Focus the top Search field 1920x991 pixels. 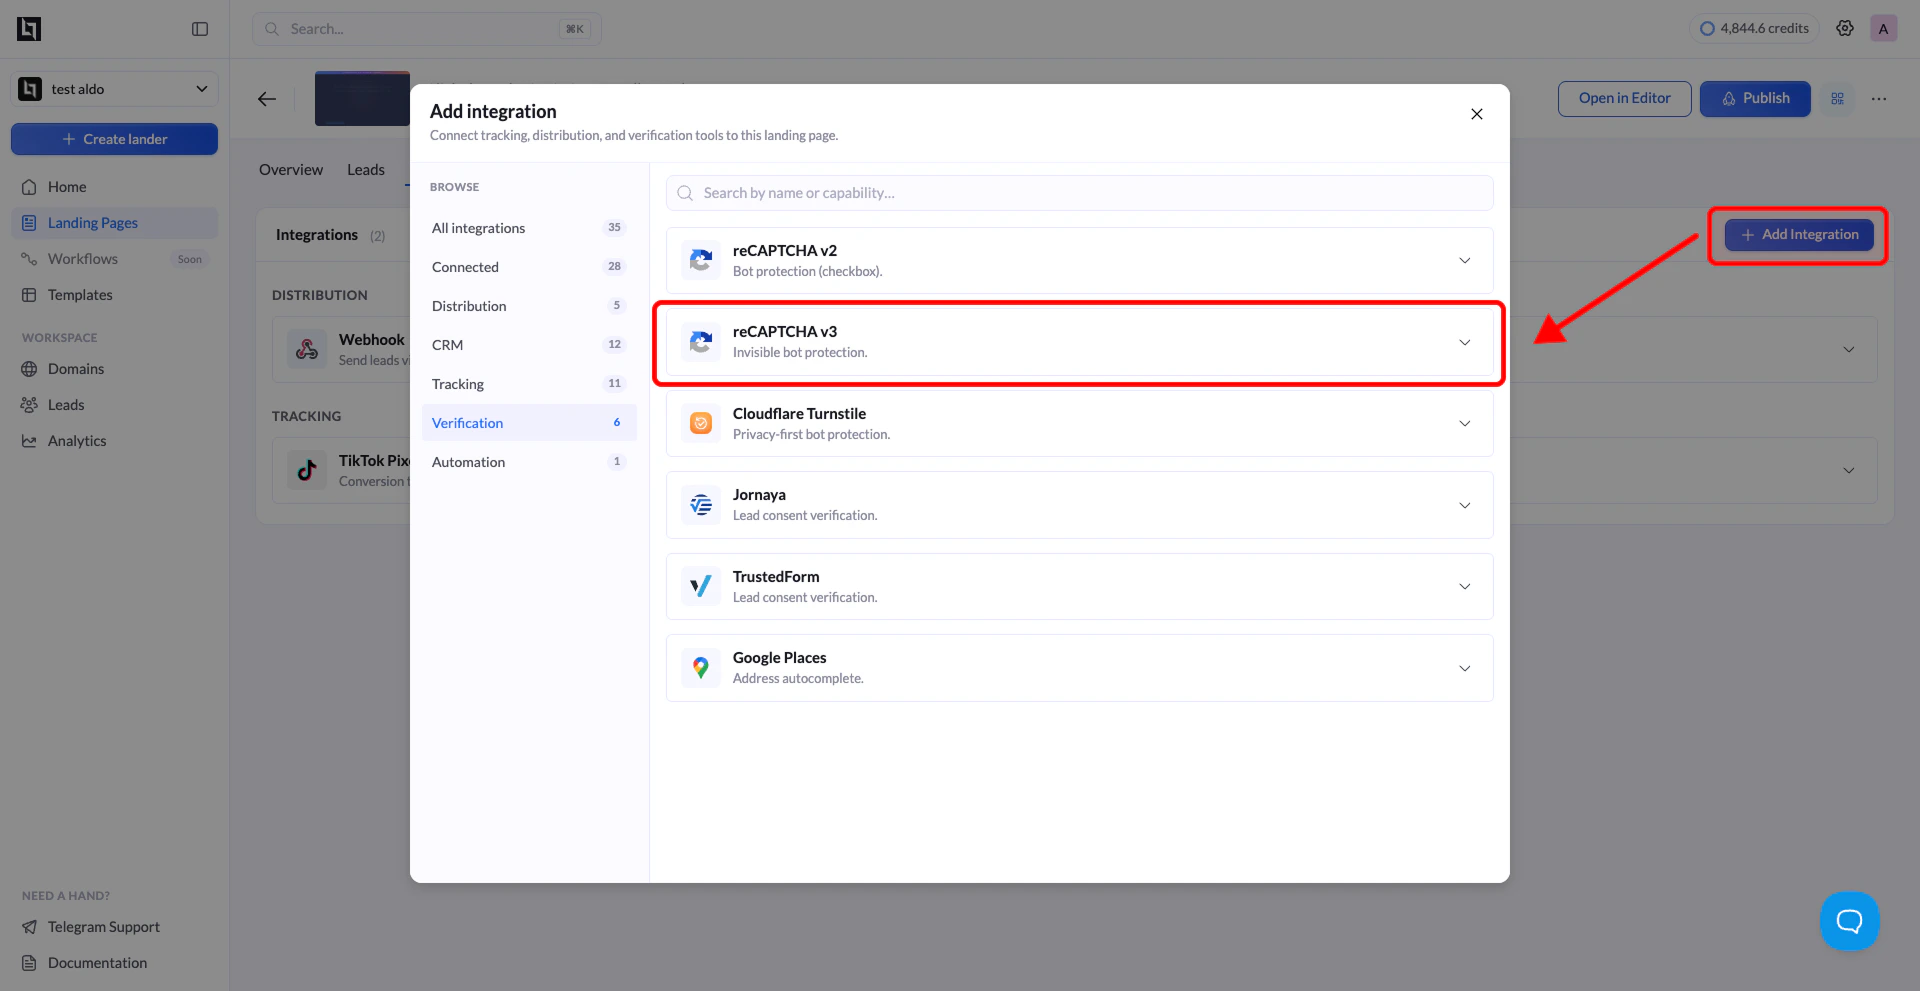(427, 29)
